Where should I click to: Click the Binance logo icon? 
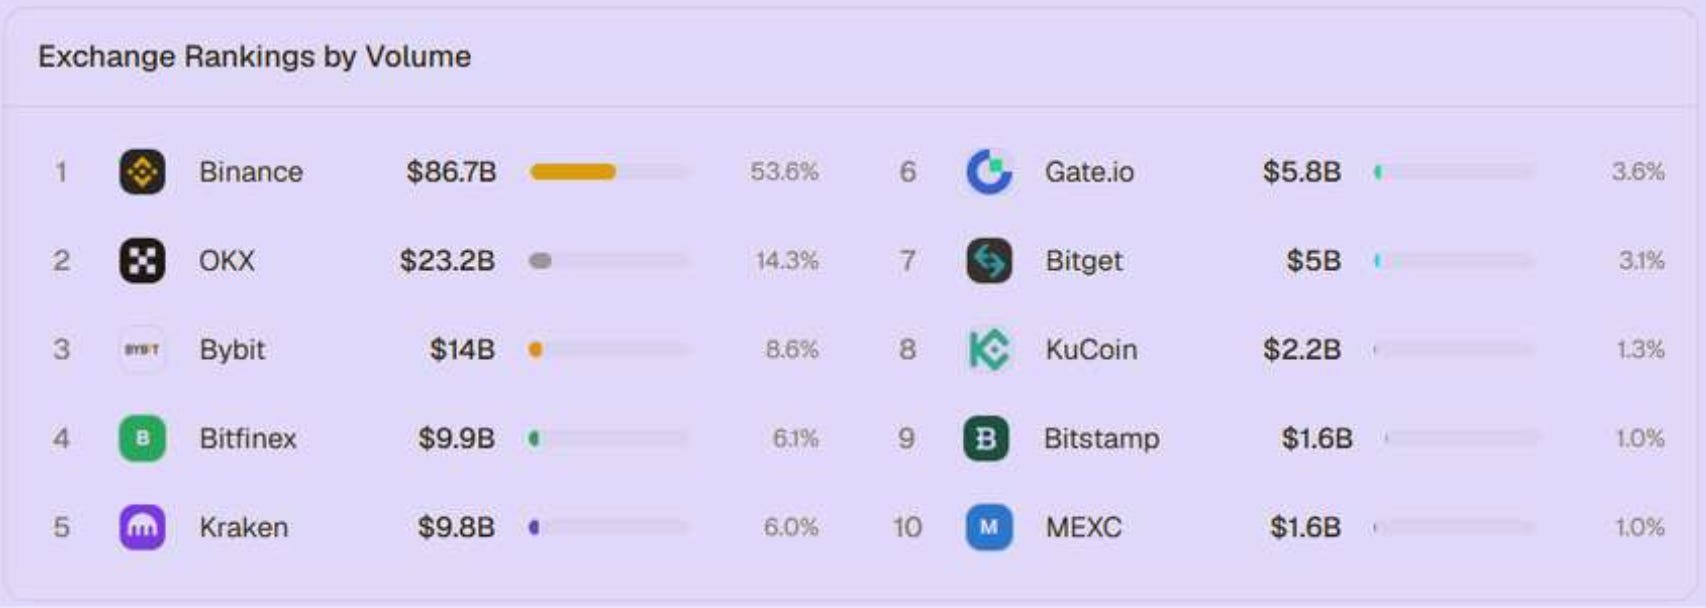tap(142, 172)
